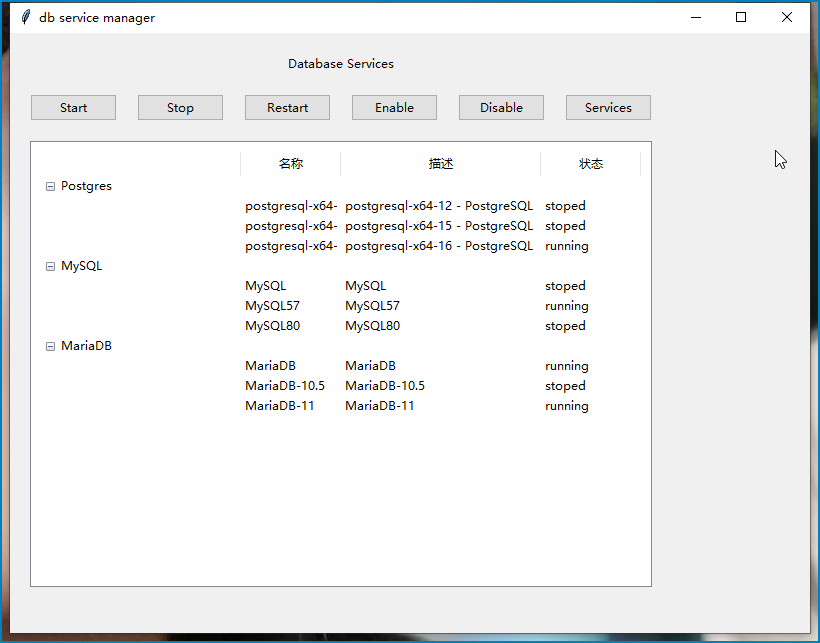Image resolution: width=820 pixels, height=643 pixels.
Task: Click the Restart button
Action: (x=287, y=108)
